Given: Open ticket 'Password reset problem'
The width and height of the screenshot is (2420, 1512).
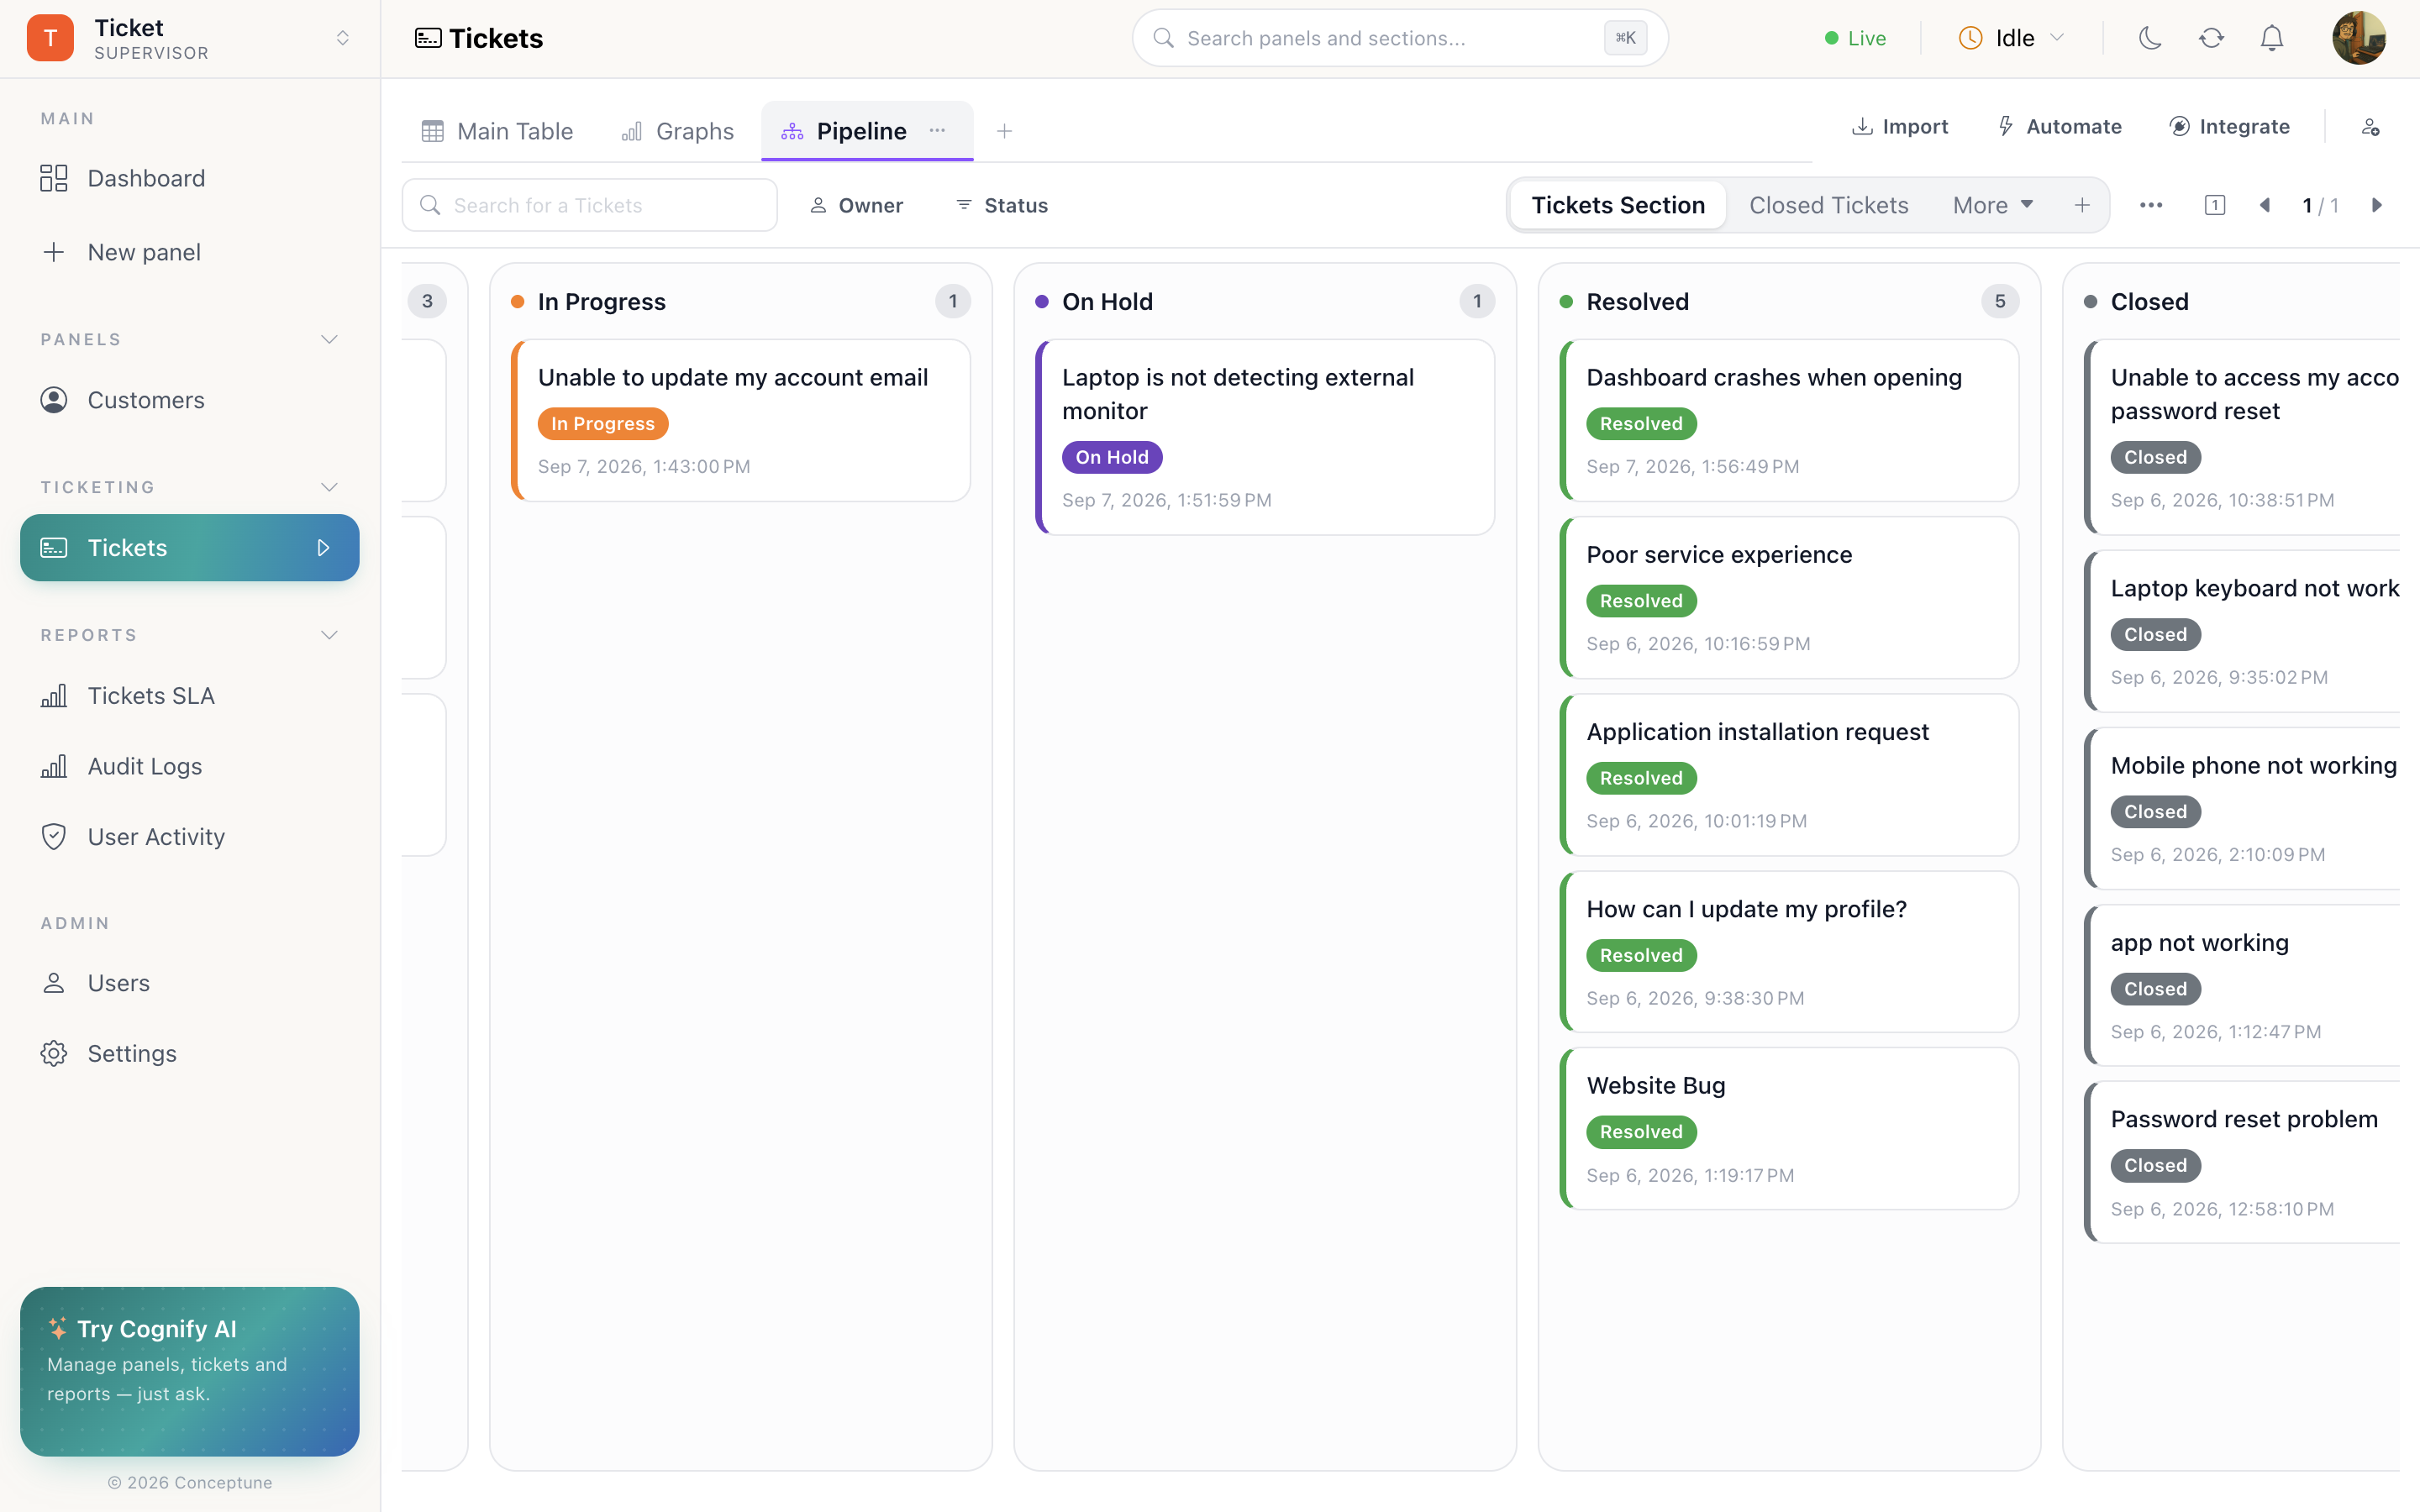Looking at the screenshot, I should (x=2242, y=1162).
